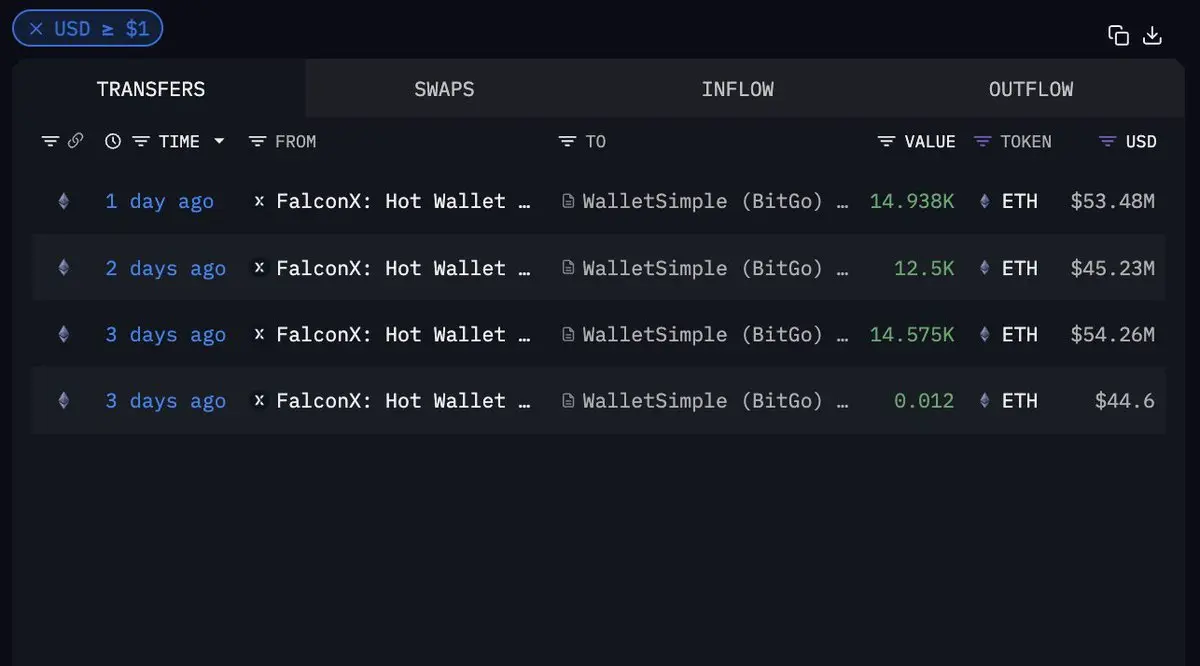
Task: Open the TO column filter
Action: click(x=567, y=142)
